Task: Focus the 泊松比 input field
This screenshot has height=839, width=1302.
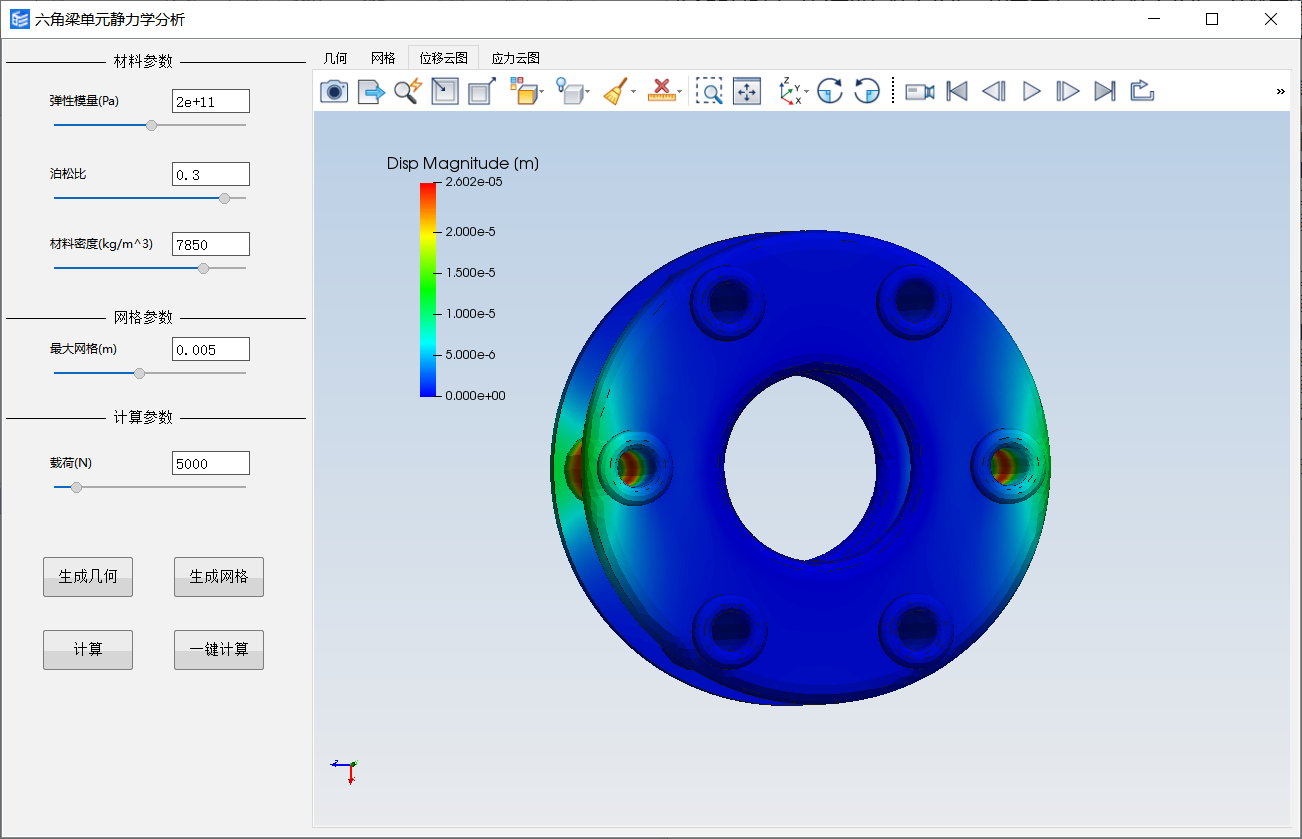Action: tap(211, 174)
